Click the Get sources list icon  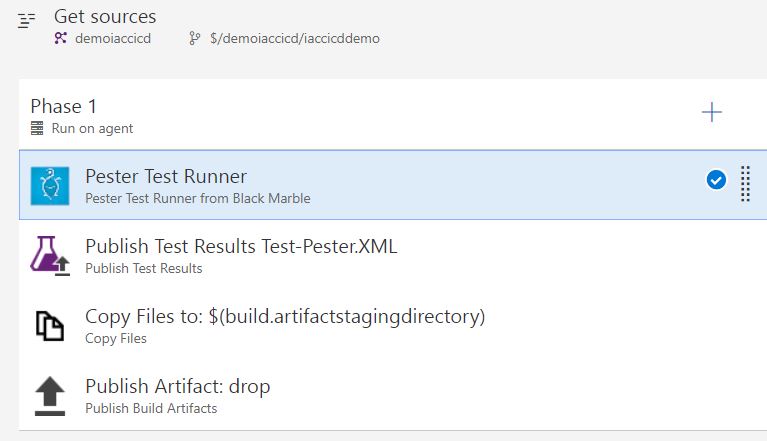[26, 21]
